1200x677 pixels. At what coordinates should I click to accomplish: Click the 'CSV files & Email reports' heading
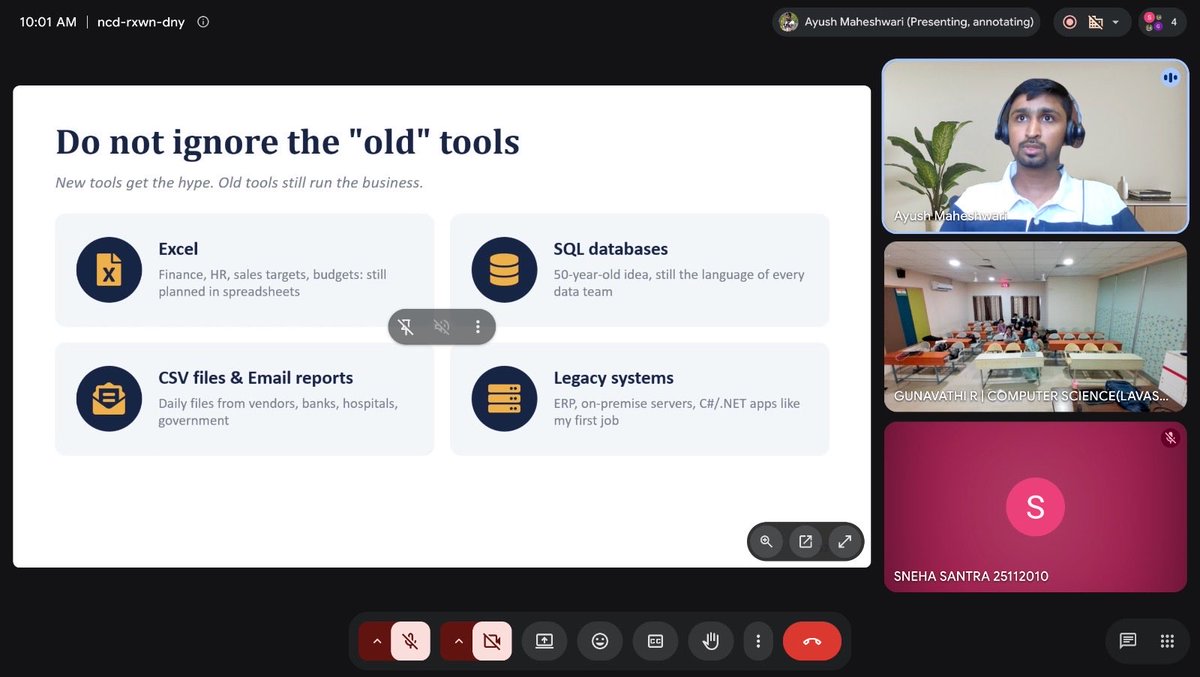click(256, 378)
